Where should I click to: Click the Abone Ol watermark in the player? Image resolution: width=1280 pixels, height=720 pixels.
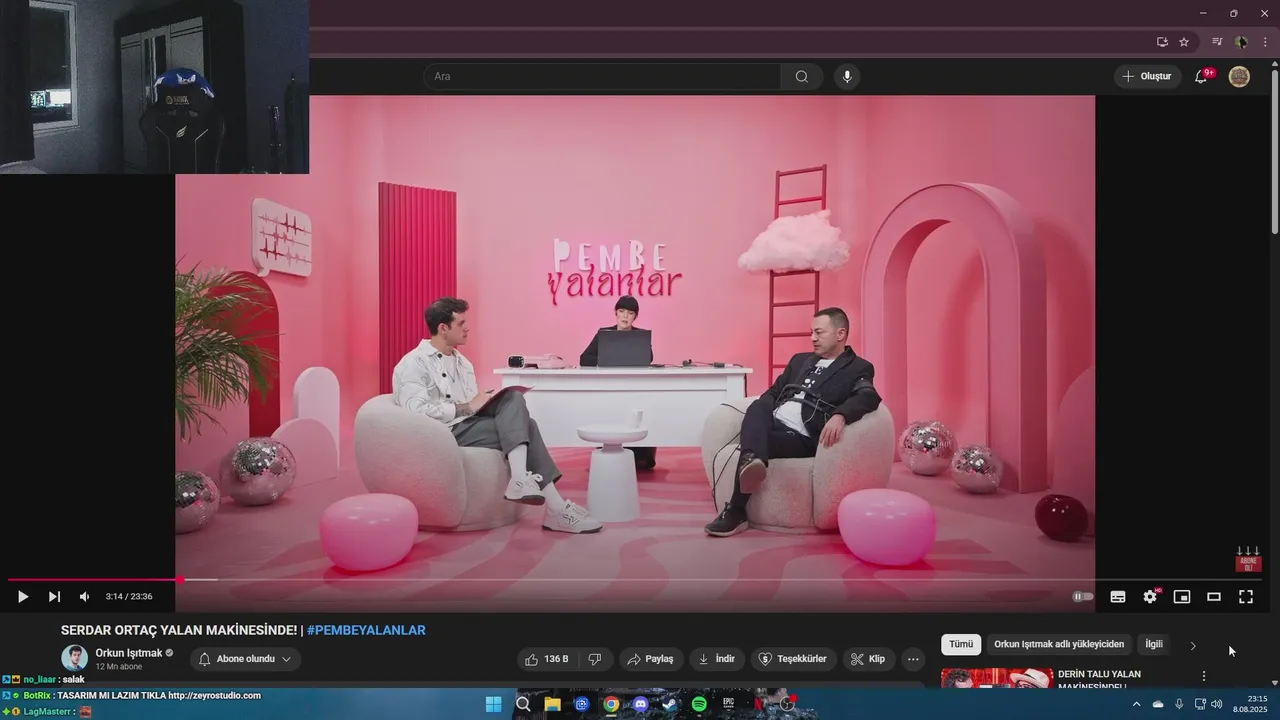(1248, 559)
